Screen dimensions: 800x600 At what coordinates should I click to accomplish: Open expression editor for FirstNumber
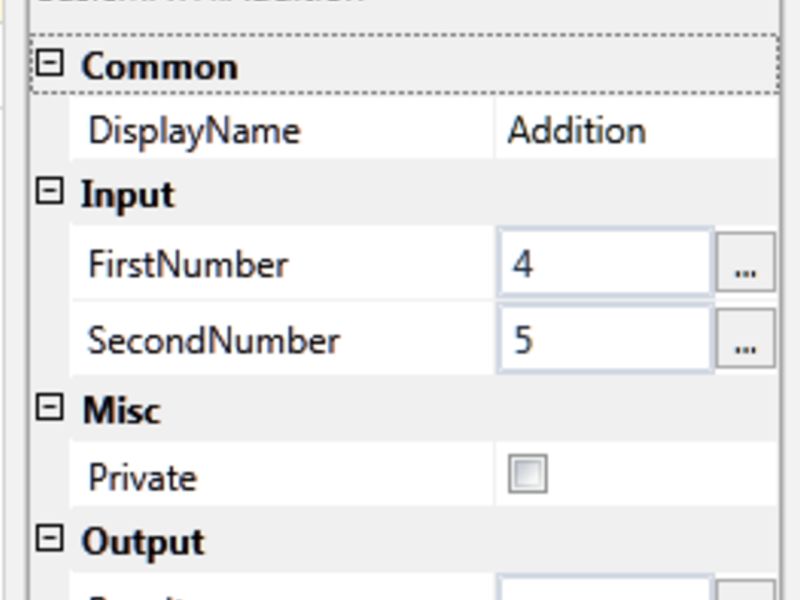(743, 263)
